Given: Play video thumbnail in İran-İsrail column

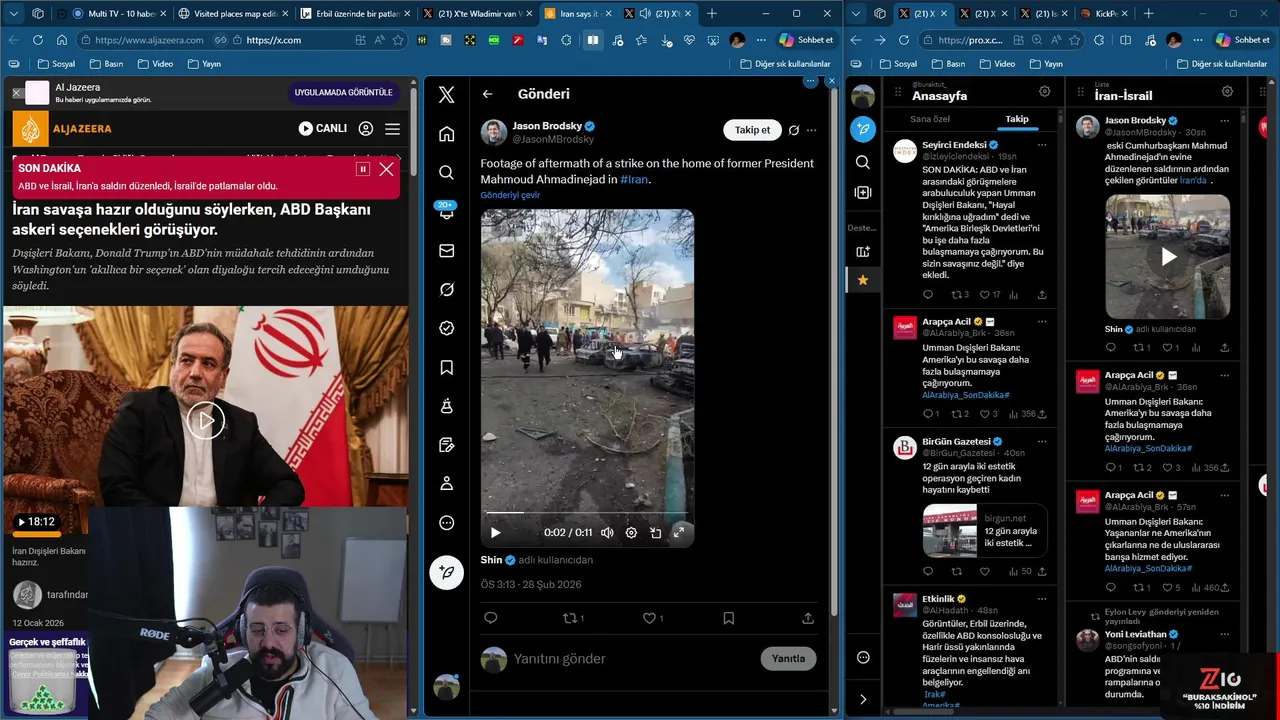Looking at the screenshot, I should (1168, 257).
